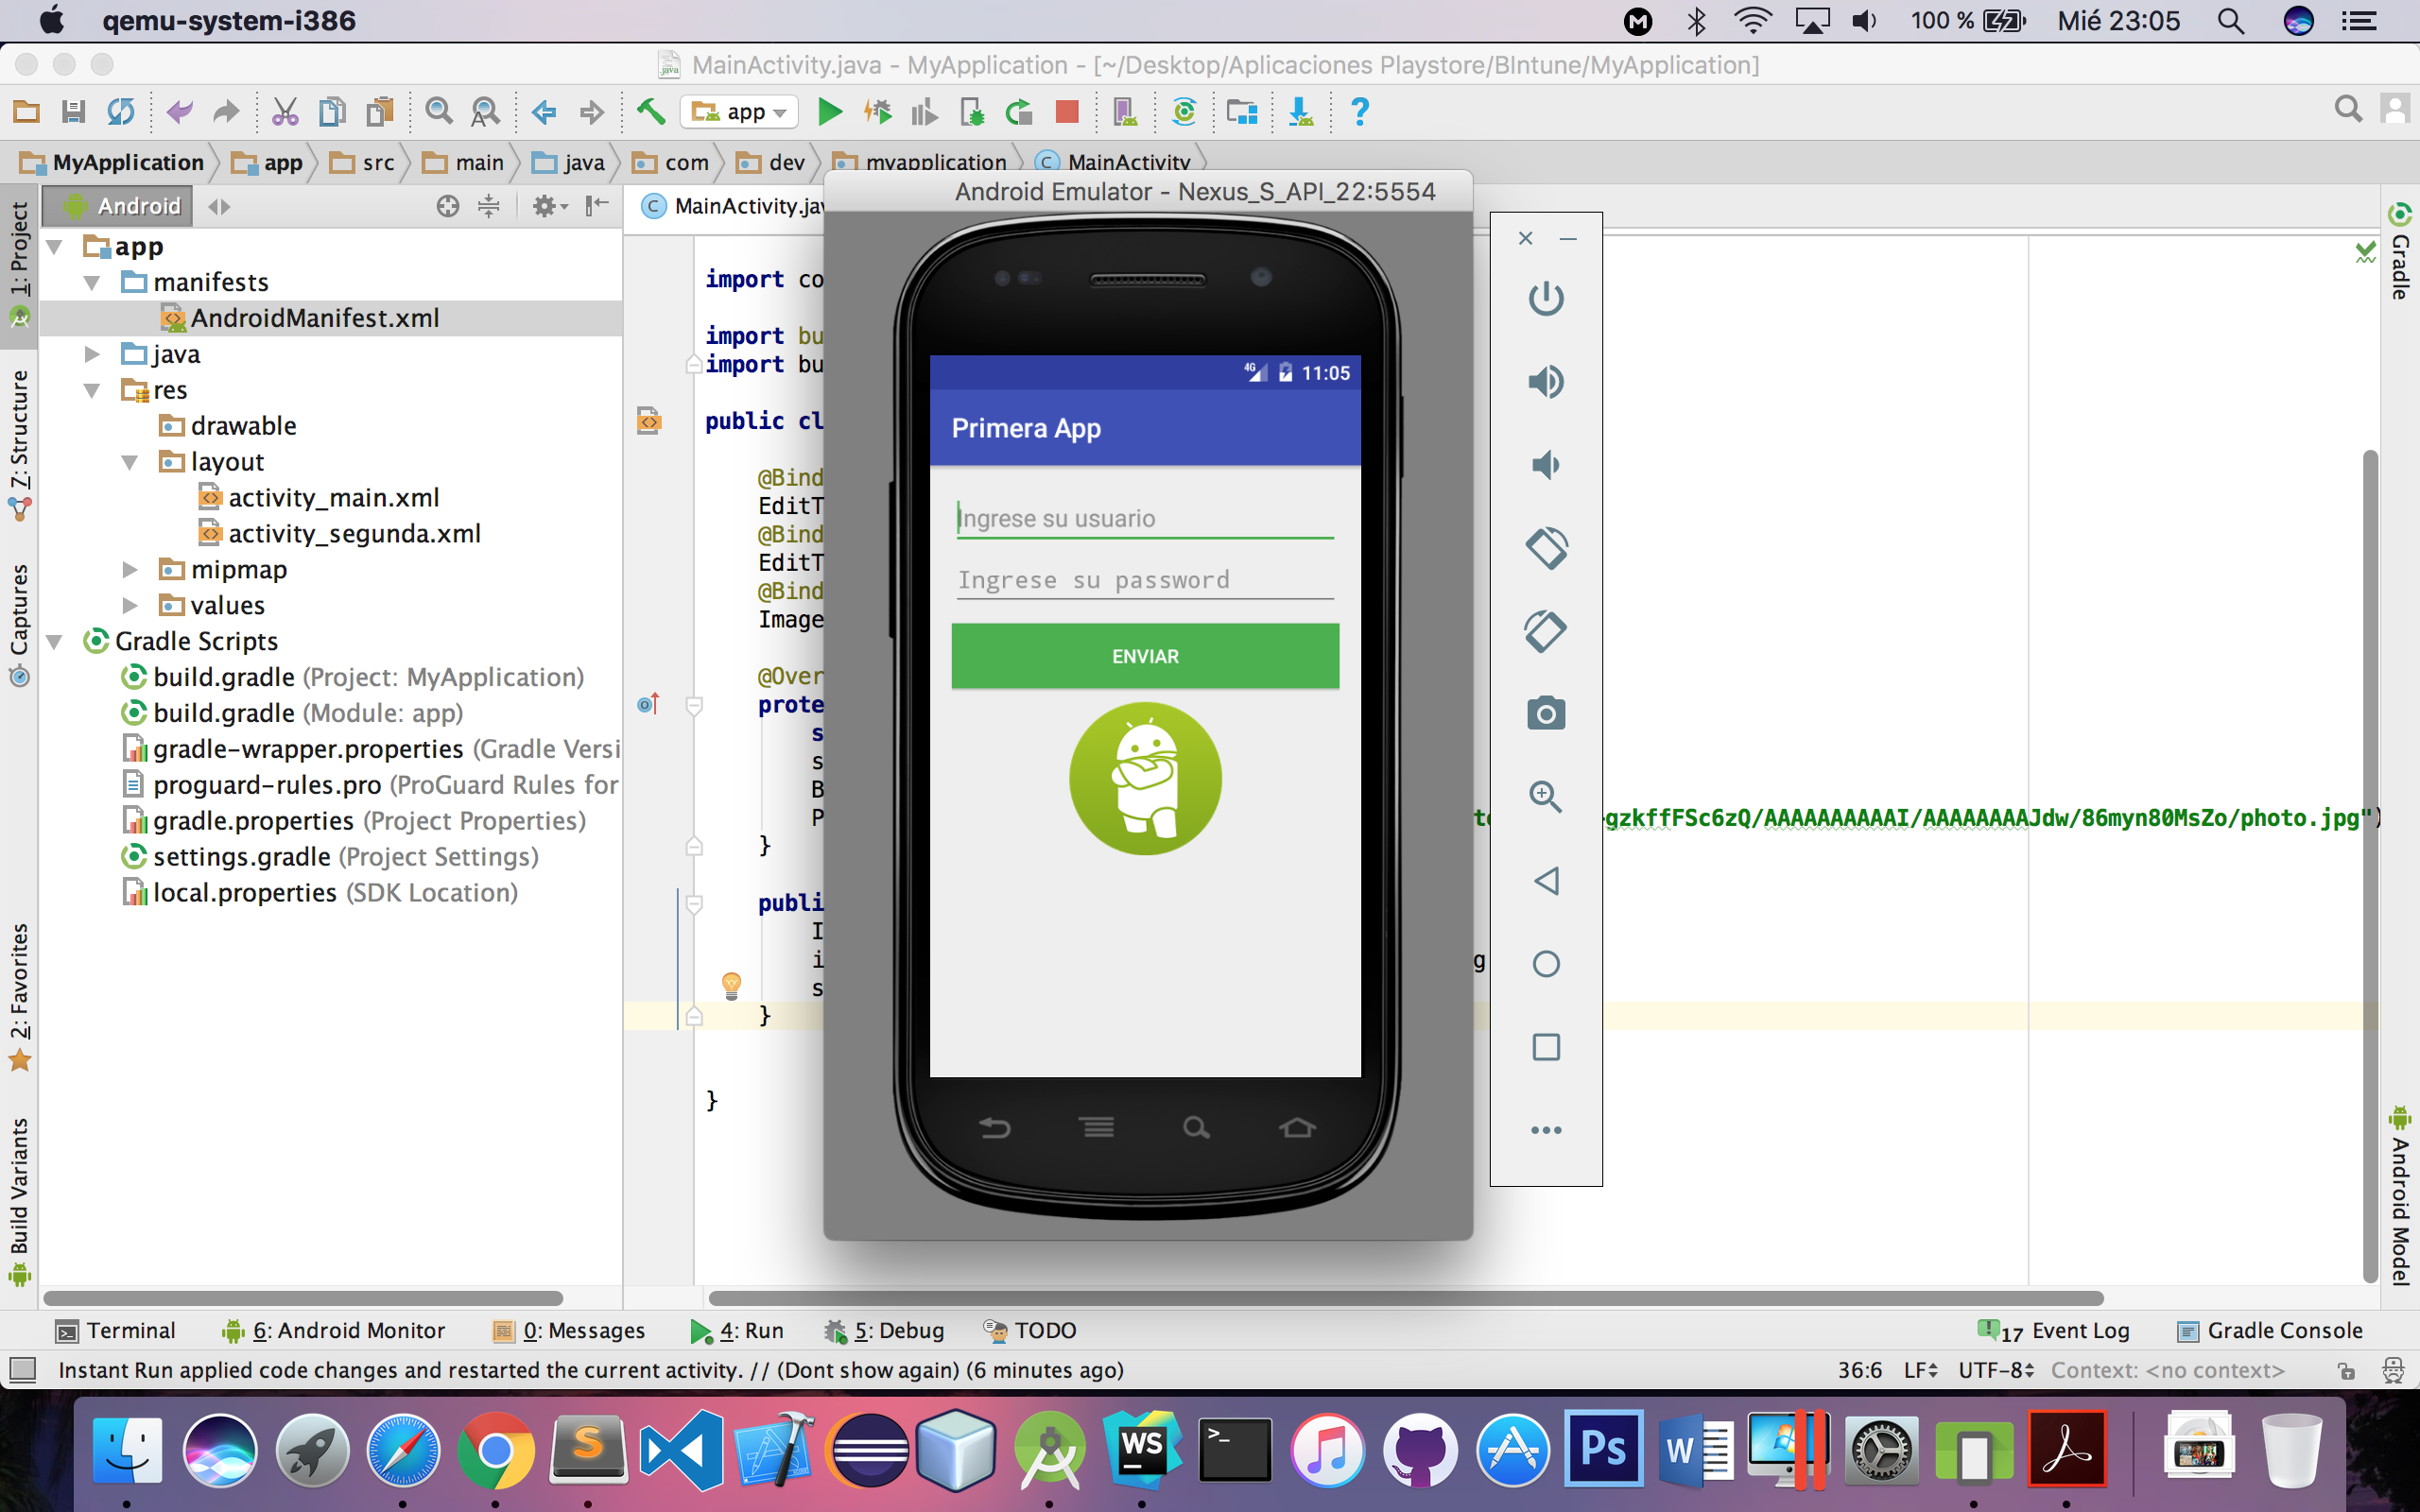
Task: Expand the java folder
Action: pos(92,354)
